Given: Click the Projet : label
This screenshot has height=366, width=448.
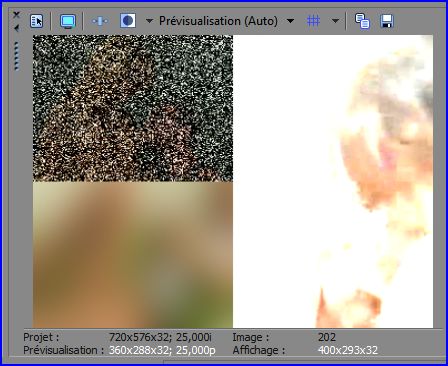Looking at the screenshot, I should click(x=41, y=337).
